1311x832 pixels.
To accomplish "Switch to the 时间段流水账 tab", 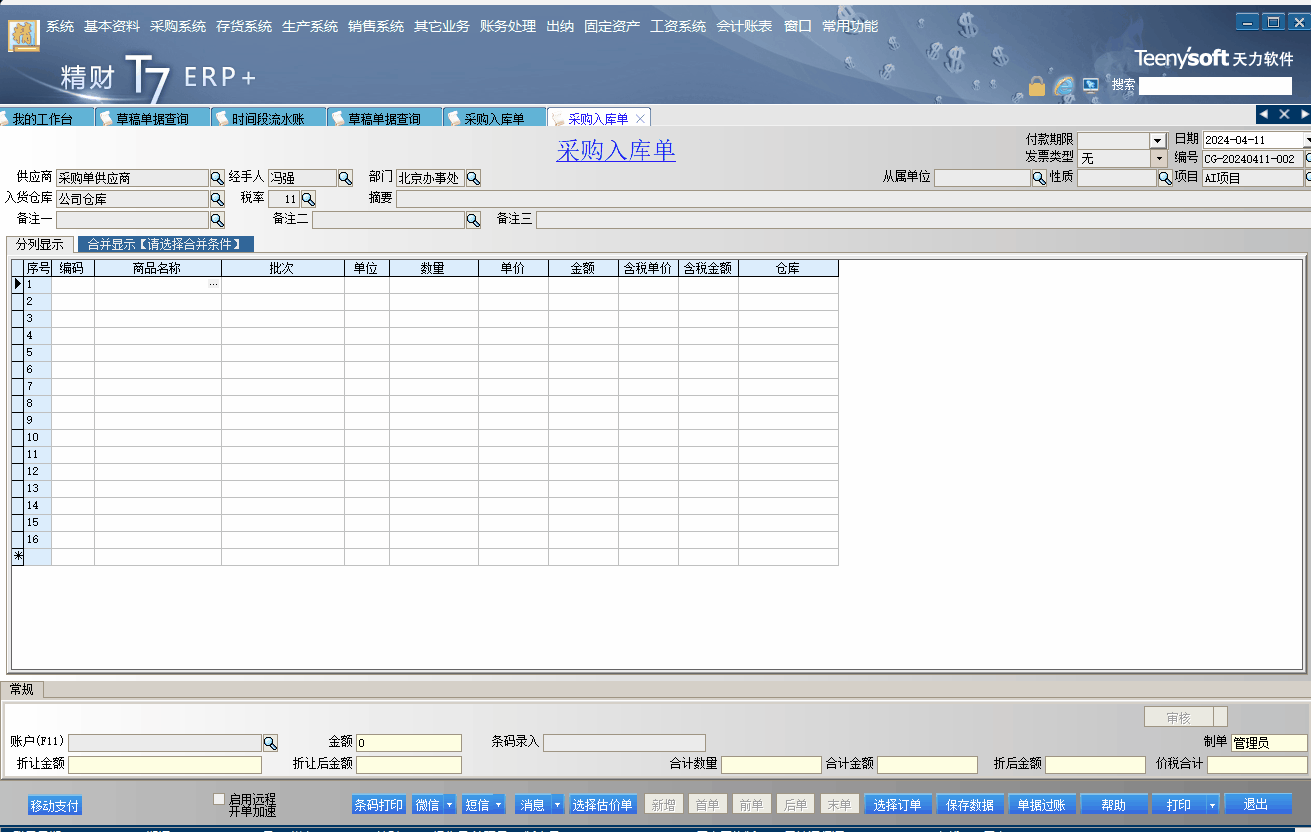I will (x=268, y=119).
